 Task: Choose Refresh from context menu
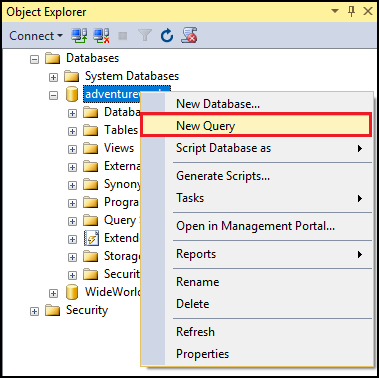[256, 332]
